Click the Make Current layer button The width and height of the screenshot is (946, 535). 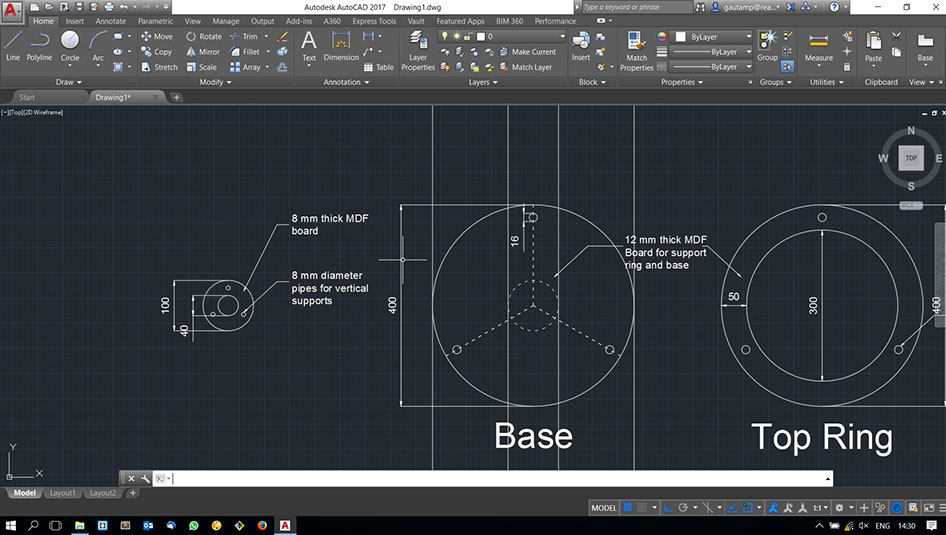click(532, 52)
